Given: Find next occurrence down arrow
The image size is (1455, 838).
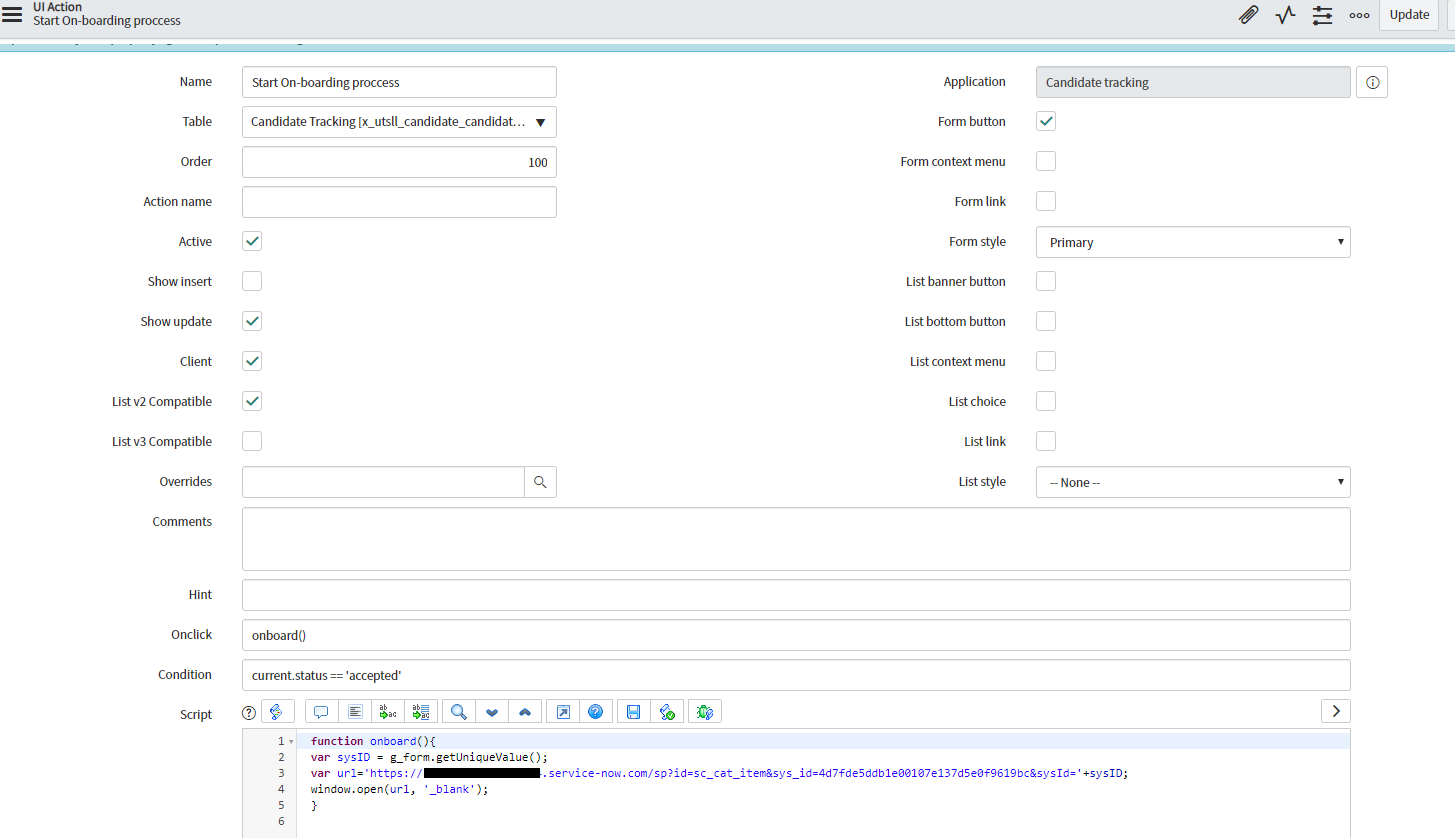Looking at the screenshot, I should pyautogui.click(x=492, y=712).
